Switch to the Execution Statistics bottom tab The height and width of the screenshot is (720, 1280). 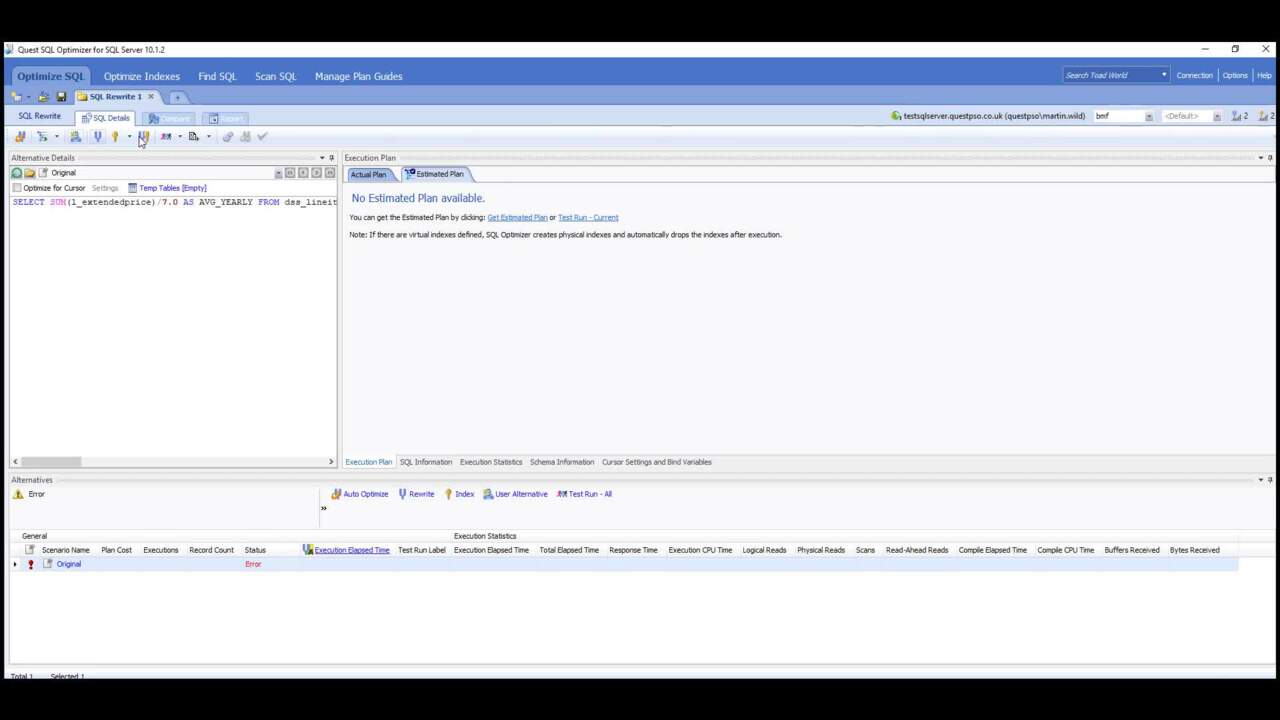[x=491, y=462]
